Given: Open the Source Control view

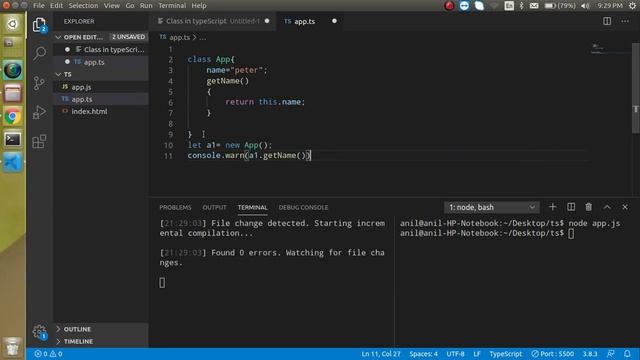Looking at the screenshot, I should tap(39, 83).
